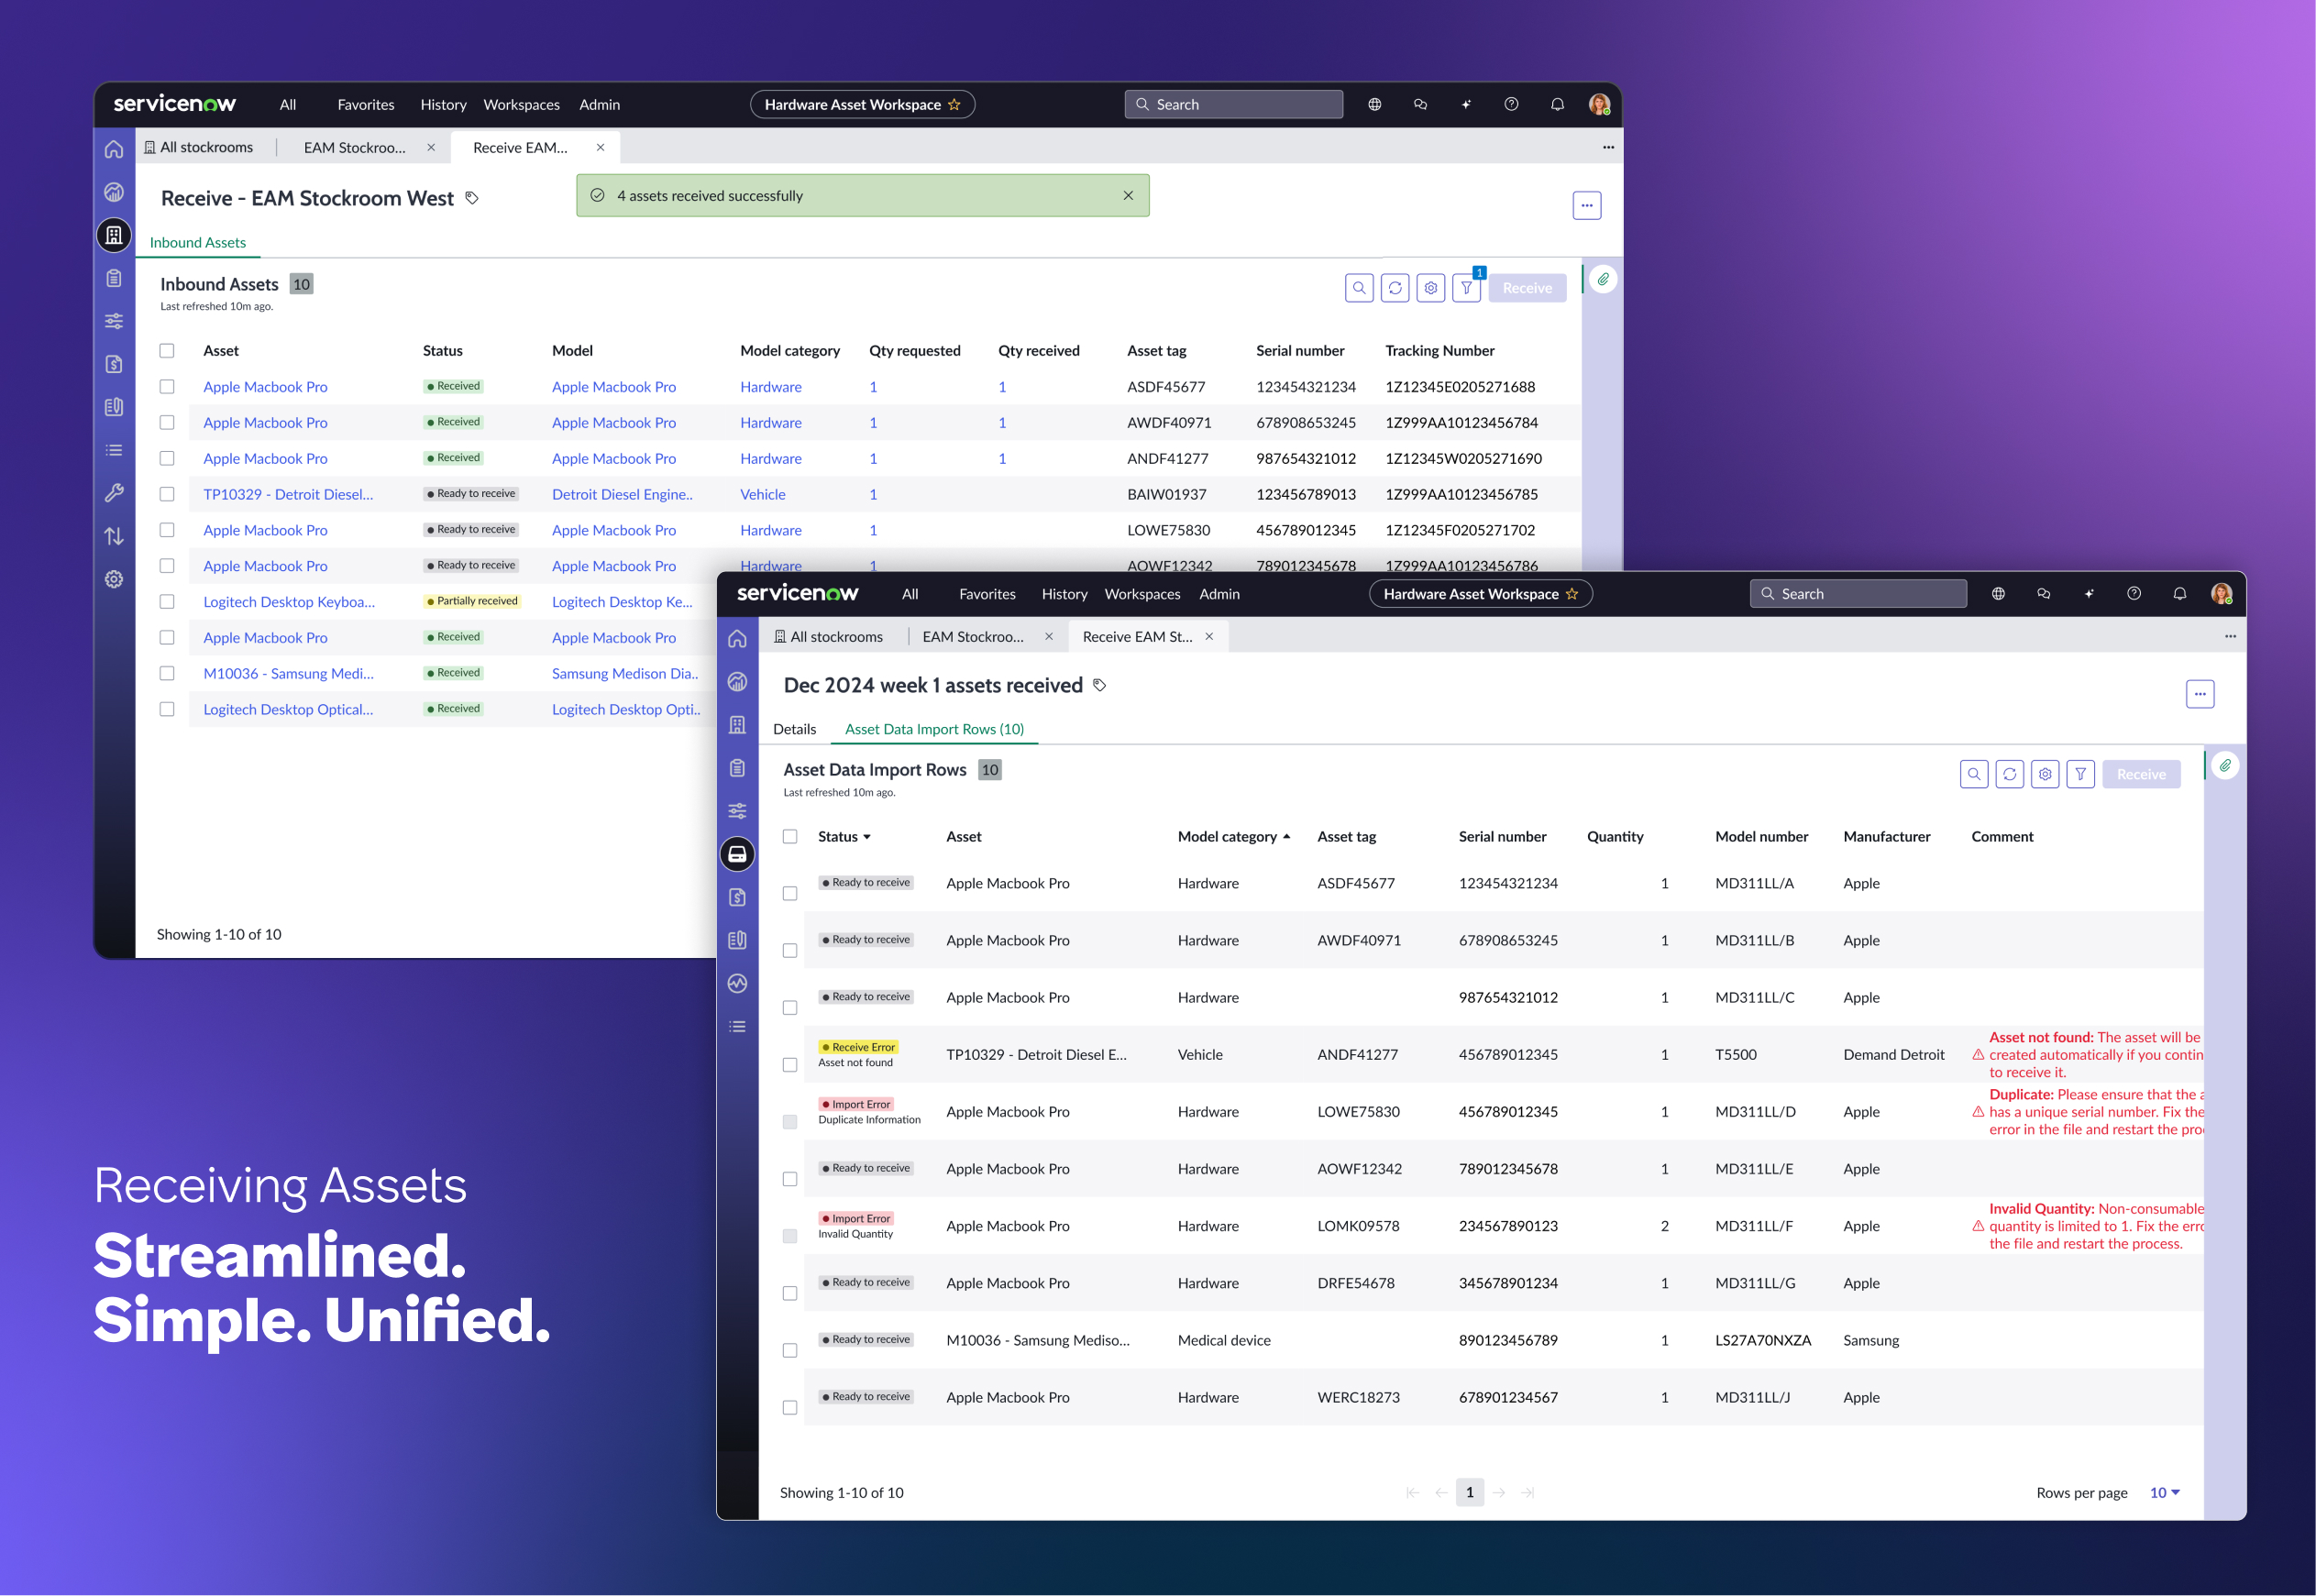Click the wrench icon in back window sidebar
Image resolution: width=2316 pixels, height=1596 pixels.
(x=114, y=493)
